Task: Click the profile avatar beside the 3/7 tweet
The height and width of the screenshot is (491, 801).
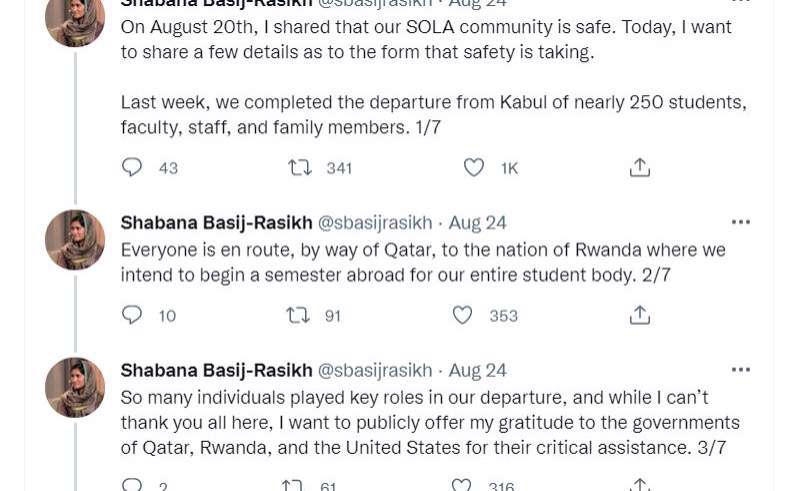Action: pyautogui.click(x=75, y=387)
